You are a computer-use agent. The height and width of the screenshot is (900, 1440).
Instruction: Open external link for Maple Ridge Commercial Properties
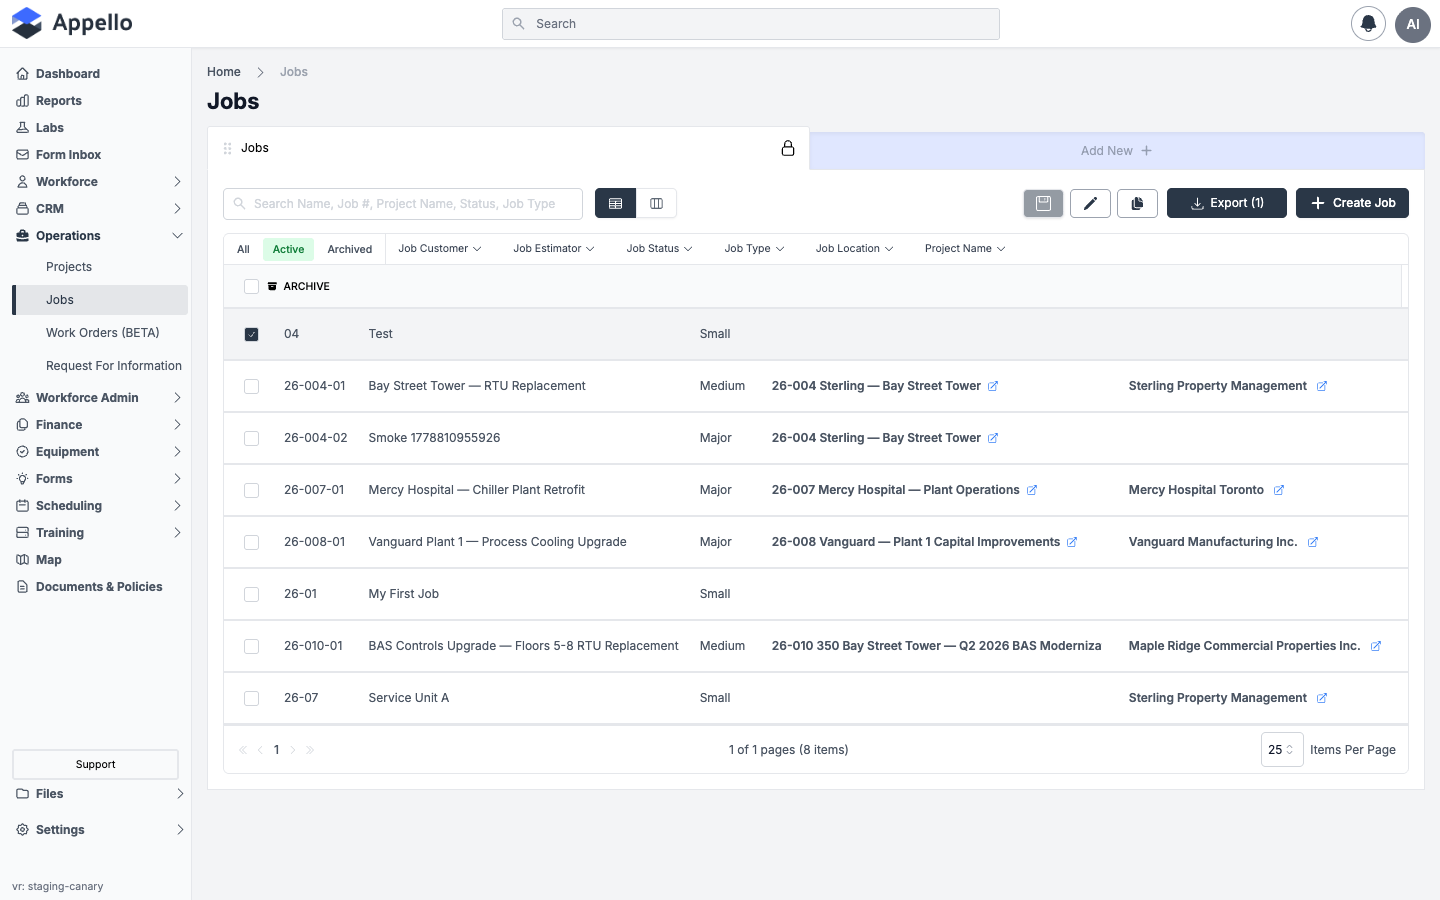pos(1376,646)
